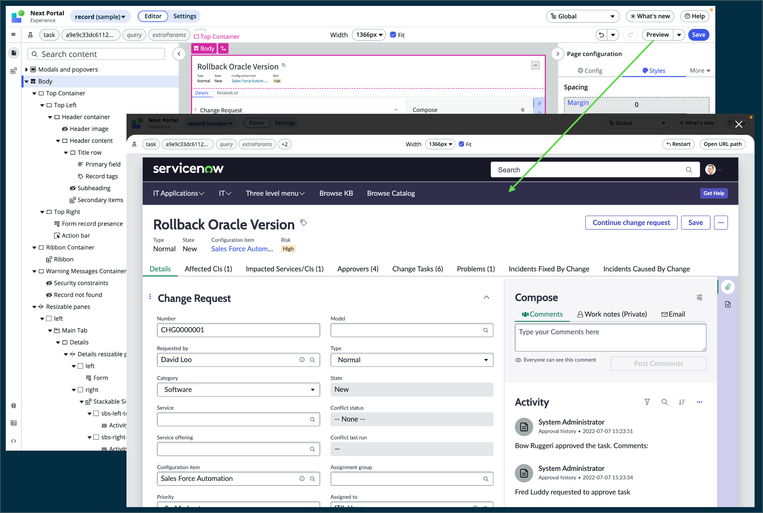Screen dimensions: 763x513
Task: Open user avatar menu in portal header
Action: tap(710, 169)
